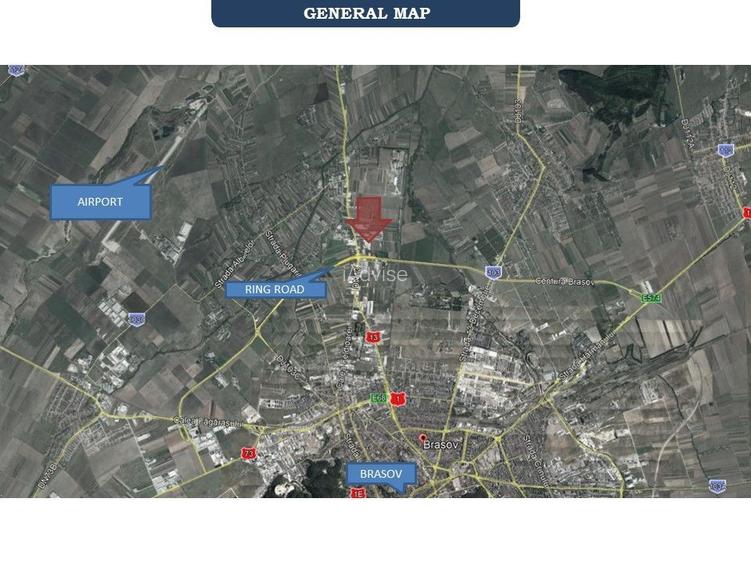
Task: Click the green E68 road shield
Action: pos(379,398)
